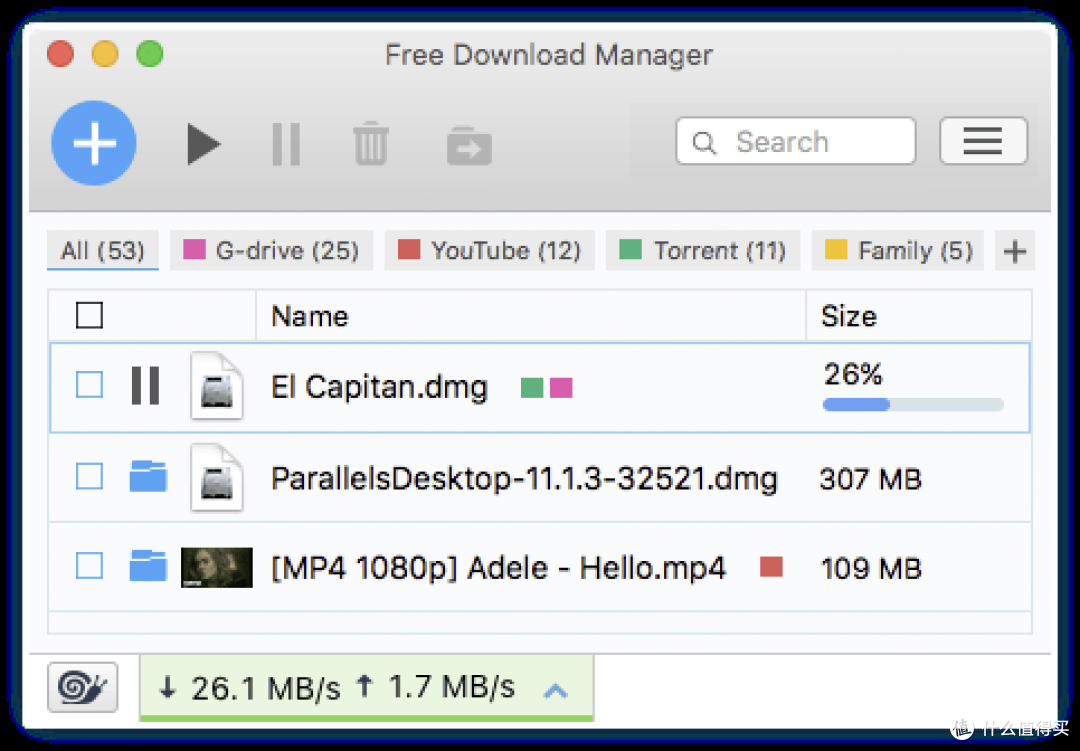1080x751 pixels.
Task: Toggle snail mode speed limiter
Action: (x=82, y=688)
